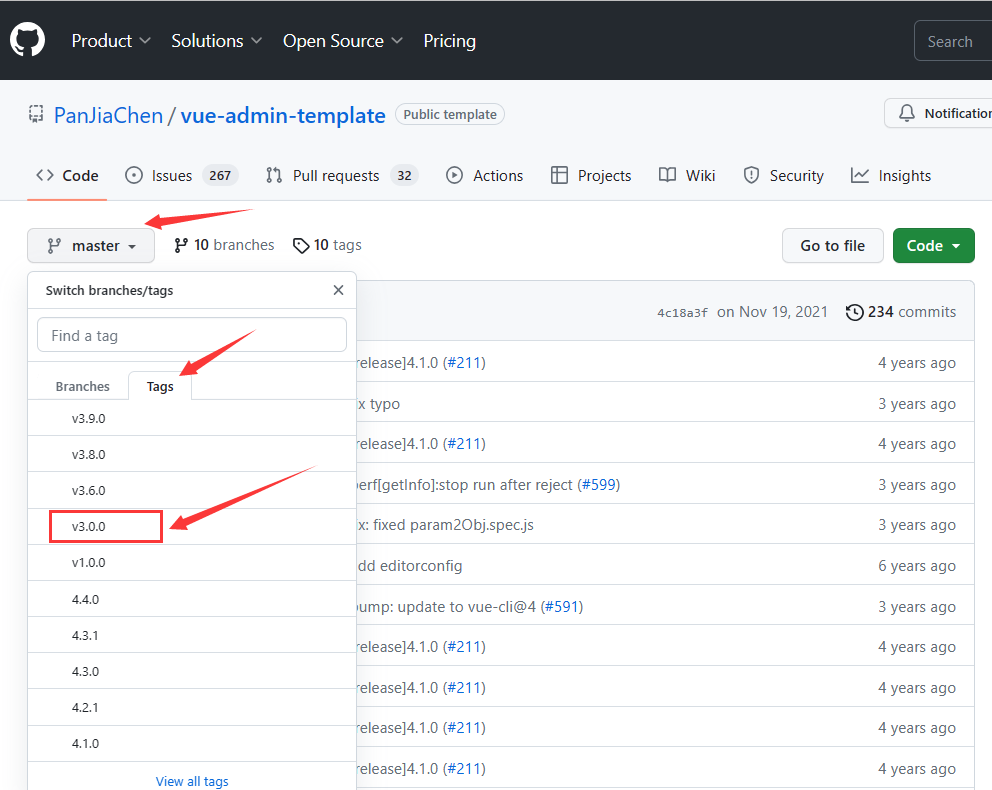Select tag 4.4.0

tap(192, 599)
